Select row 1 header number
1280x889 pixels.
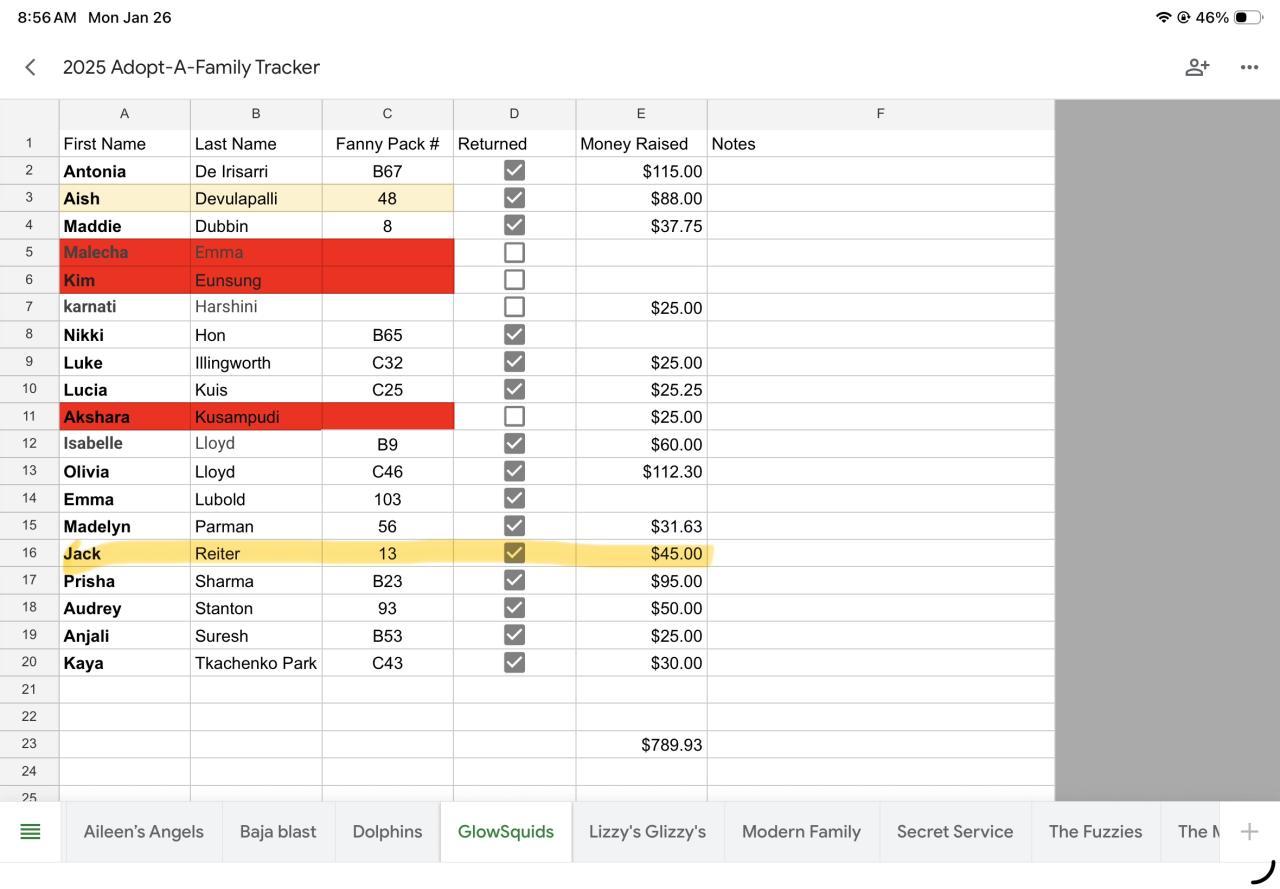(30, 143)
